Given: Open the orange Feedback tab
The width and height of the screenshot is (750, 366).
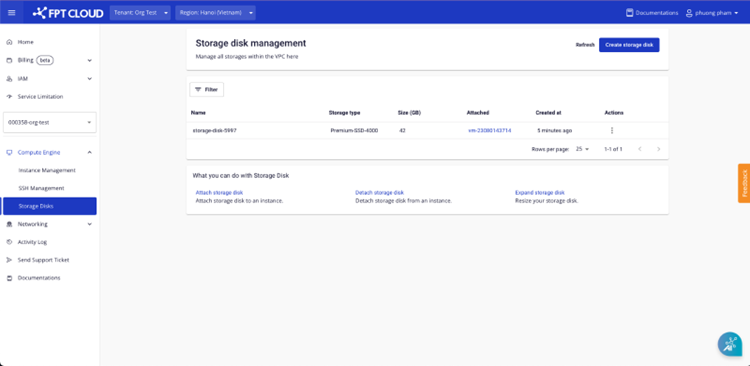Looking at the screenshot, I should (x=744, y=183).
